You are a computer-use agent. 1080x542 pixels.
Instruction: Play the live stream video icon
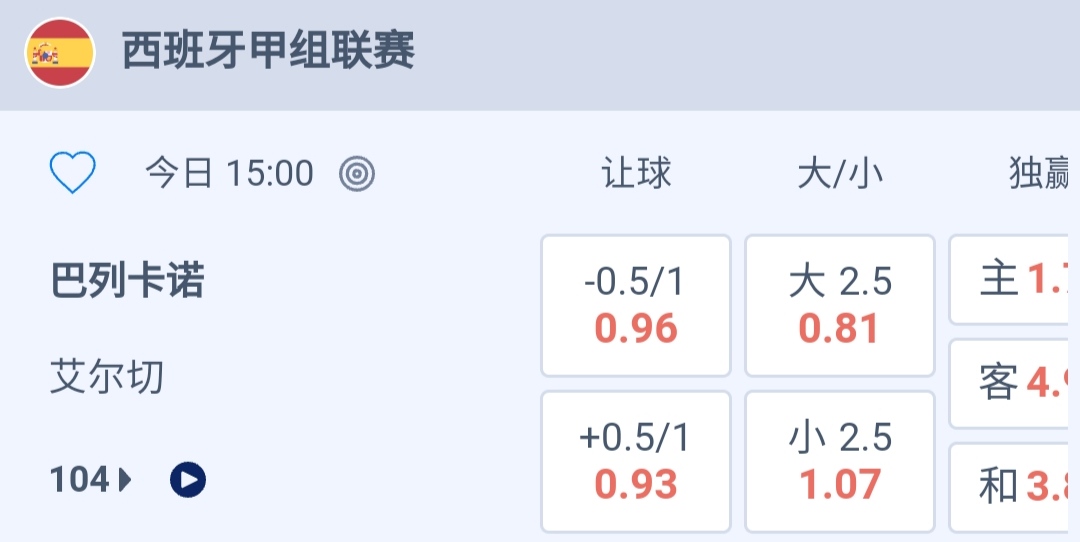[188, 481]
